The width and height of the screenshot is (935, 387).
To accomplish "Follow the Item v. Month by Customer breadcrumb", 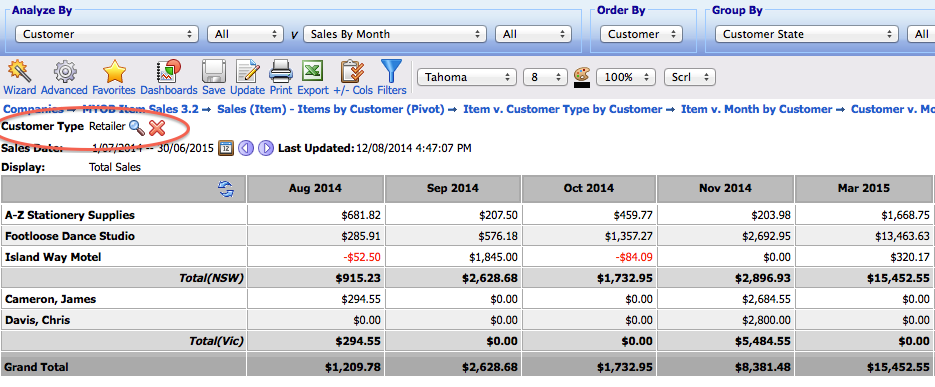I will (x=756, y=109).
